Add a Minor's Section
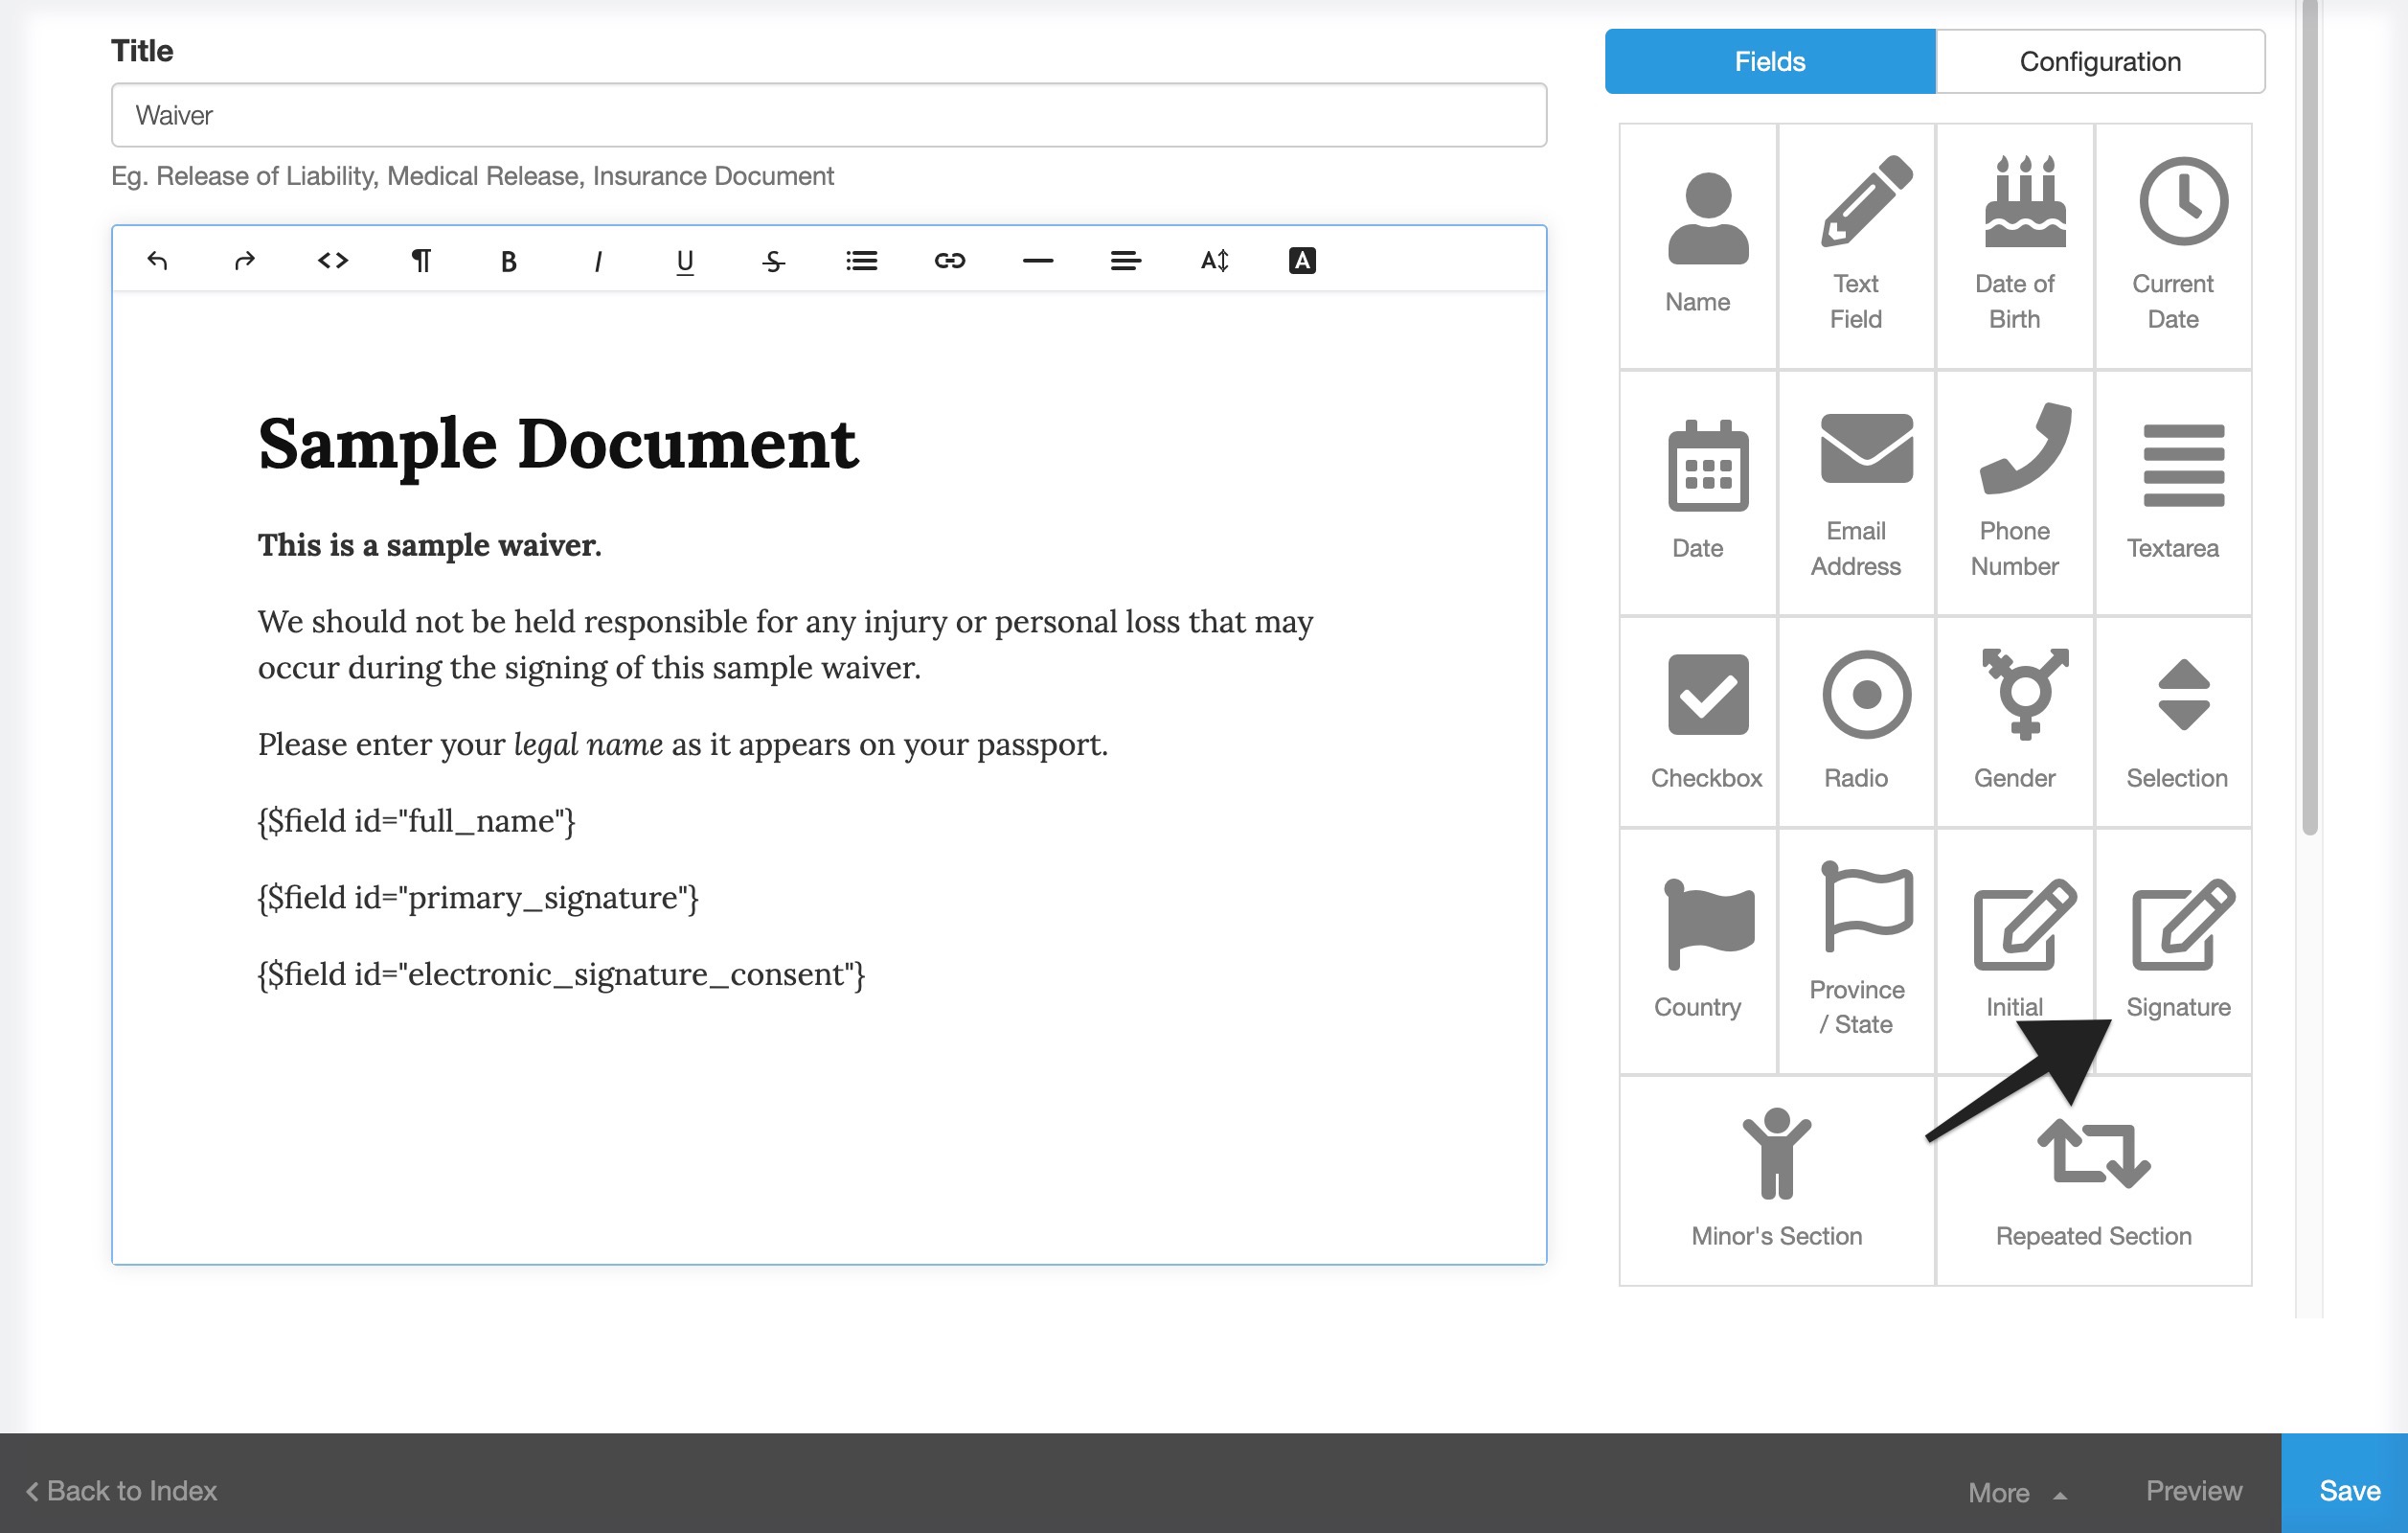2408x1533 pixels. 1777,1180
